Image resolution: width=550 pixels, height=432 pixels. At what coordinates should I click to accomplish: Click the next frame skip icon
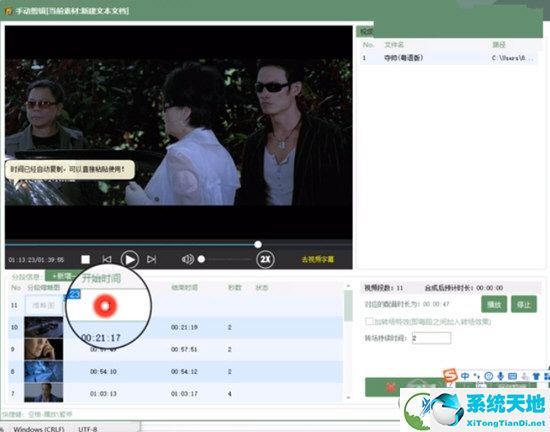pyautogui.click(x=152, y=259)
